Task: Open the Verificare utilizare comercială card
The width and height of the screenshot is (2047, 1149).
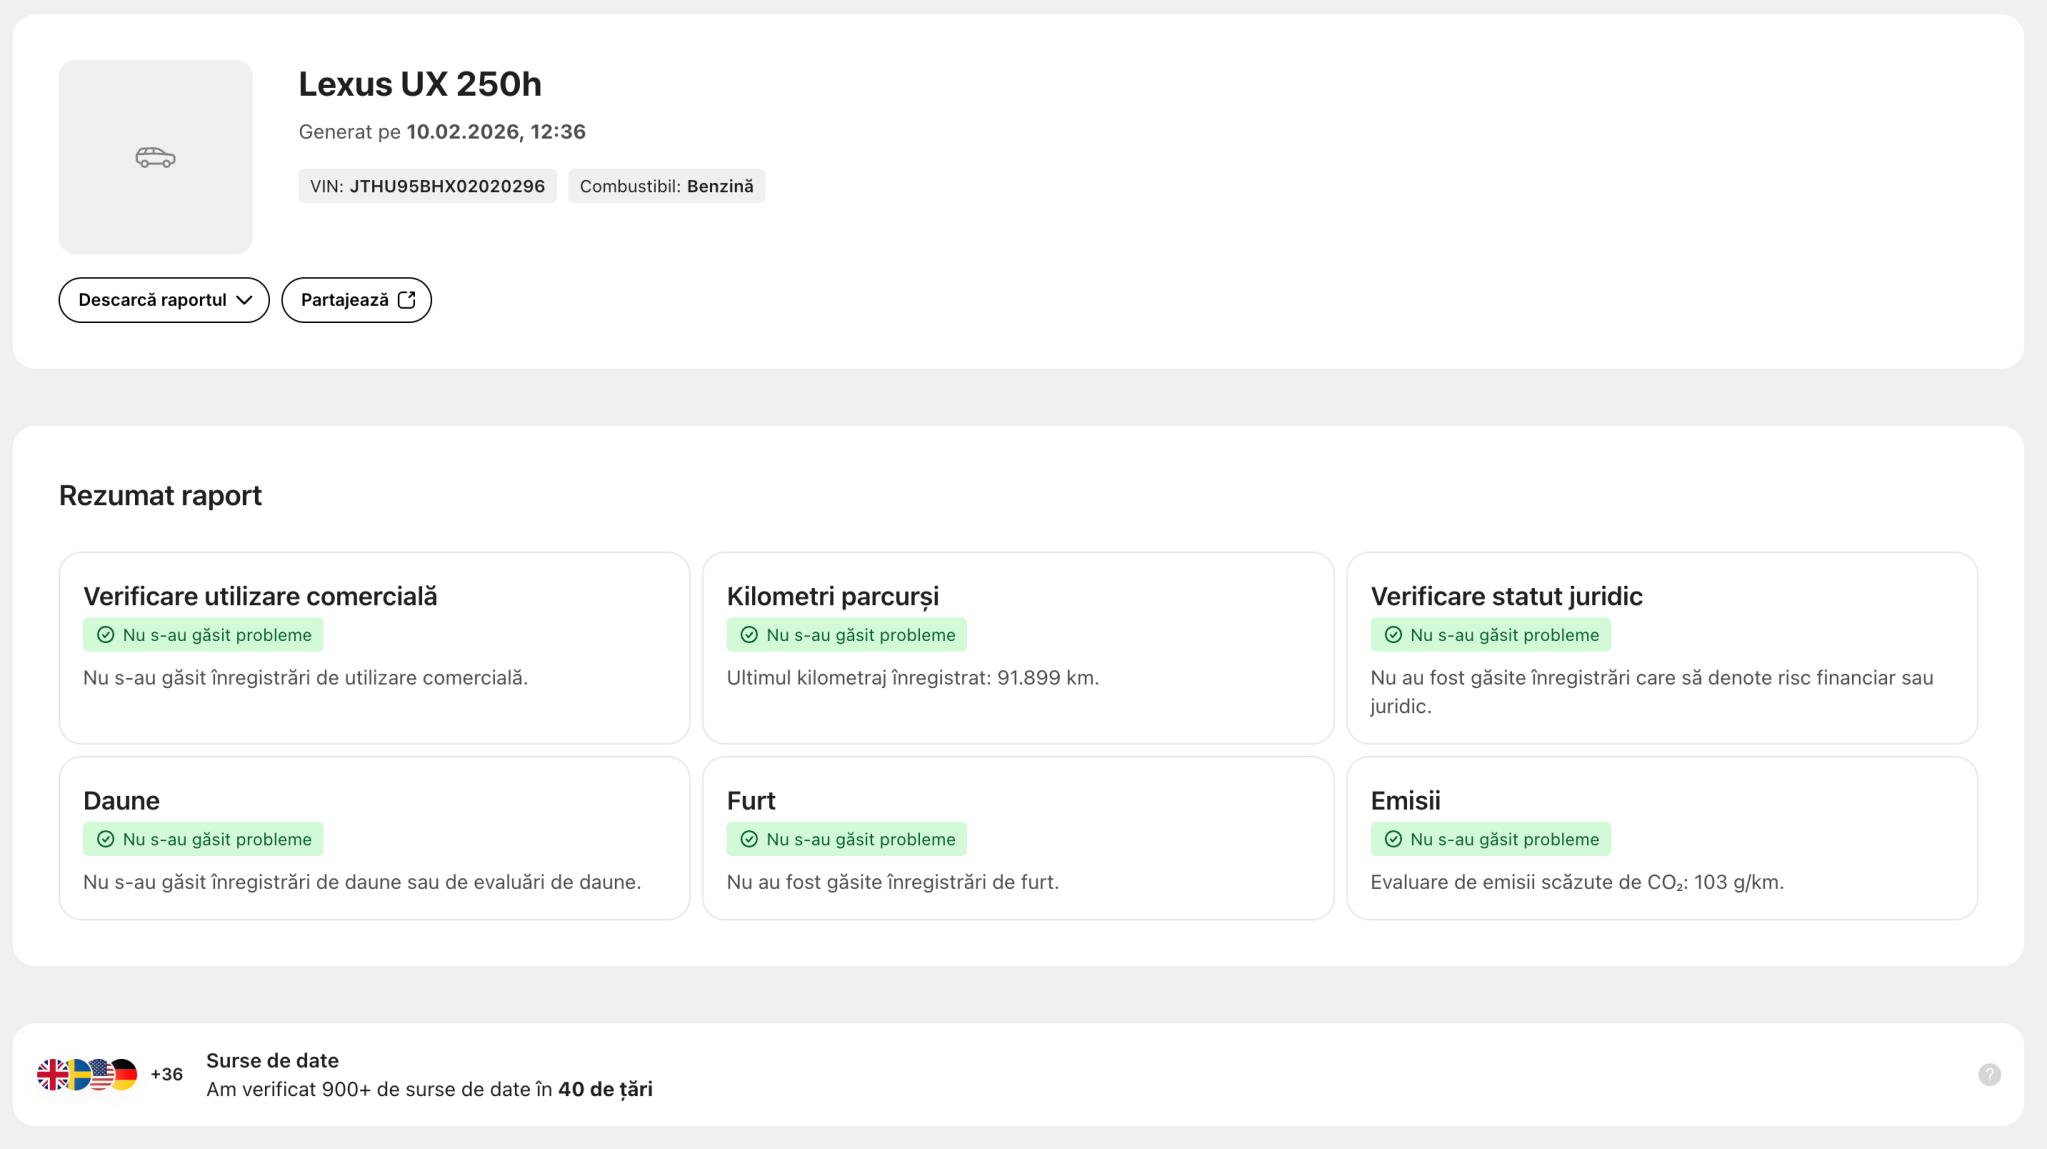Action: [x=374, y=648]
